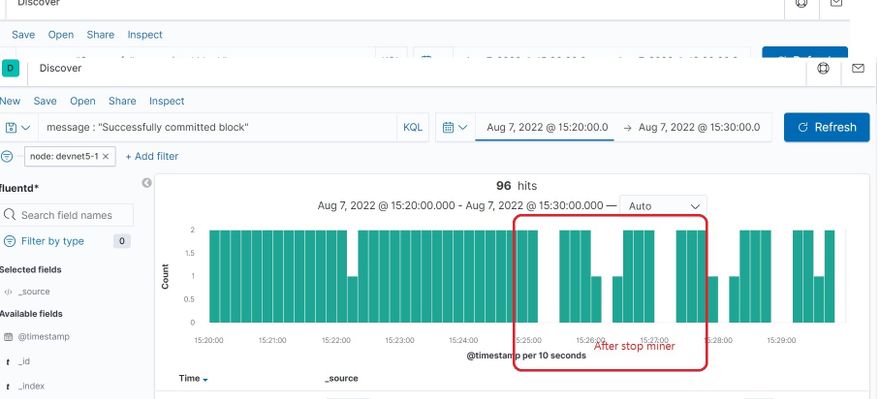The height and width of the screenshot is (399, 880).
Task: Click the green D space avatar icon
Action: tap(11, 68)
